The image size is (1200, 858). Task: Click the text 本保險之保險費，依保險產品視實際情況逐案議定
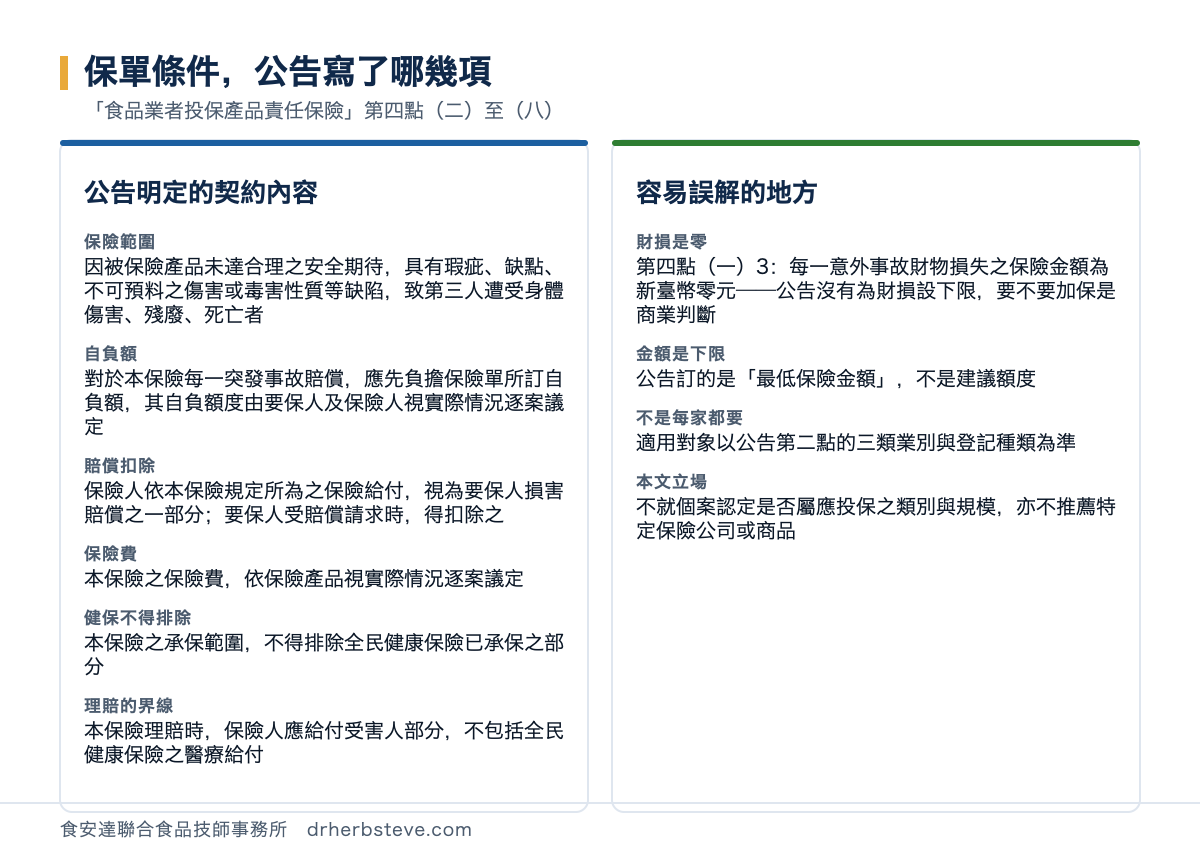303,579
